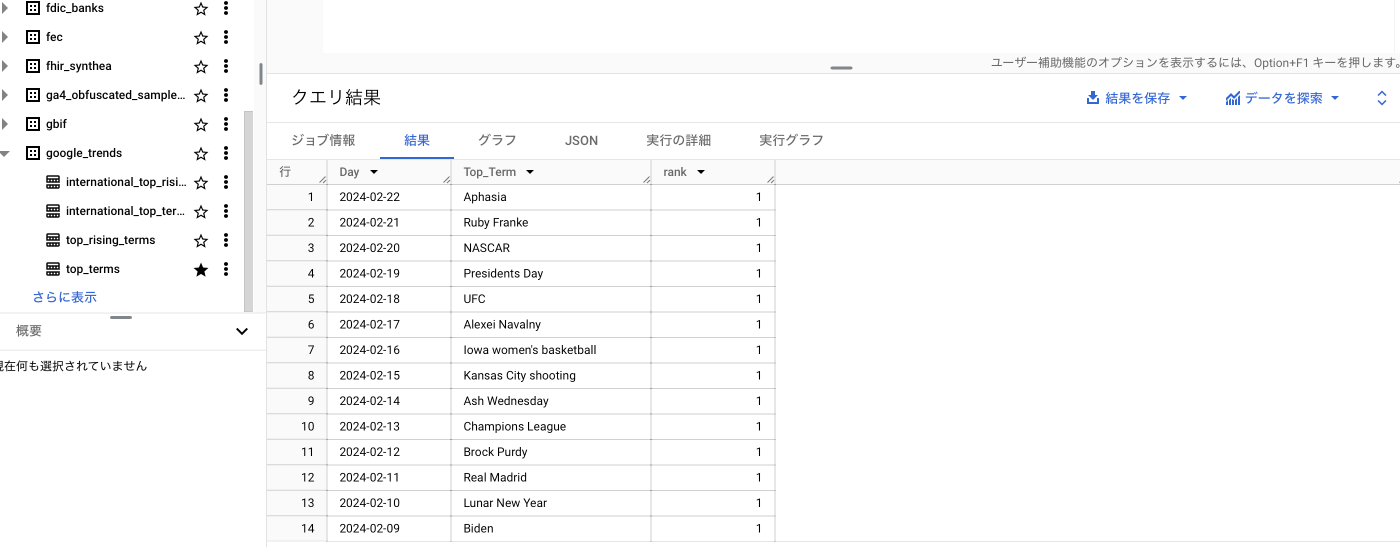Click the Day column resize handle
This screenshot has width=1400, height=547.
(x=446, y=178)
